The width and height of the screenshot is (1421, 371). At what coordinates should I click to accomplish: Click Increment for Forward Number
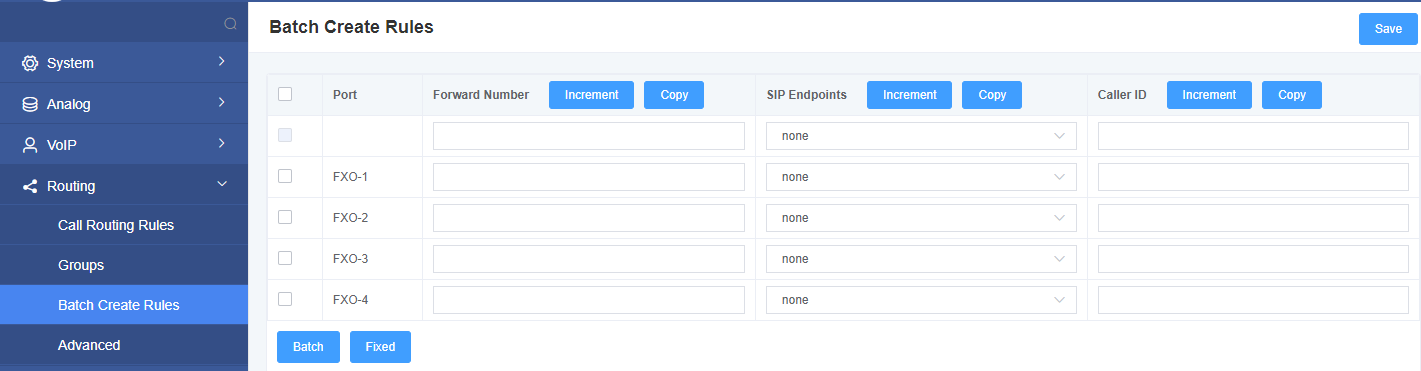pos(591,95)
